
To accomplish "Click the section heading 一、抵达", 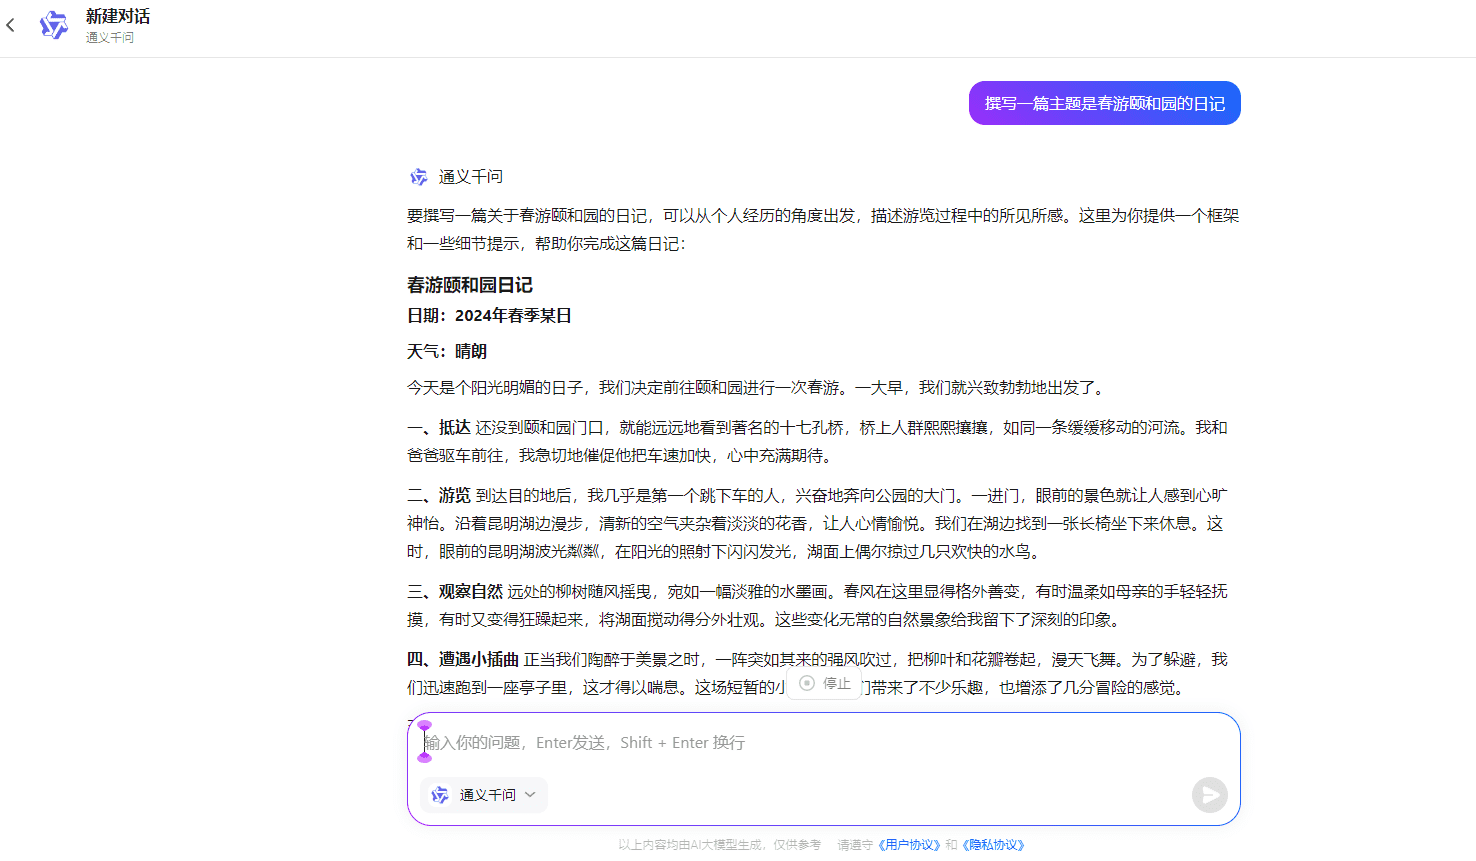I will pos(439,428).
